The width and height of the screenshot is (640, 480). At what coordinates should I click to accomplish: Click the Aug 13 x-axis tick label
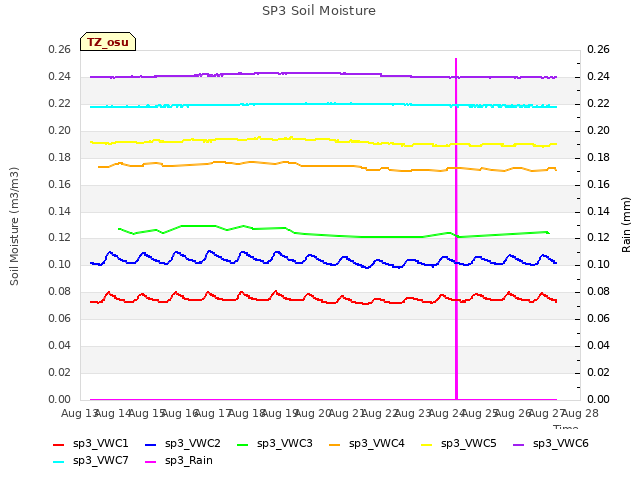click(x=80, y=414)
